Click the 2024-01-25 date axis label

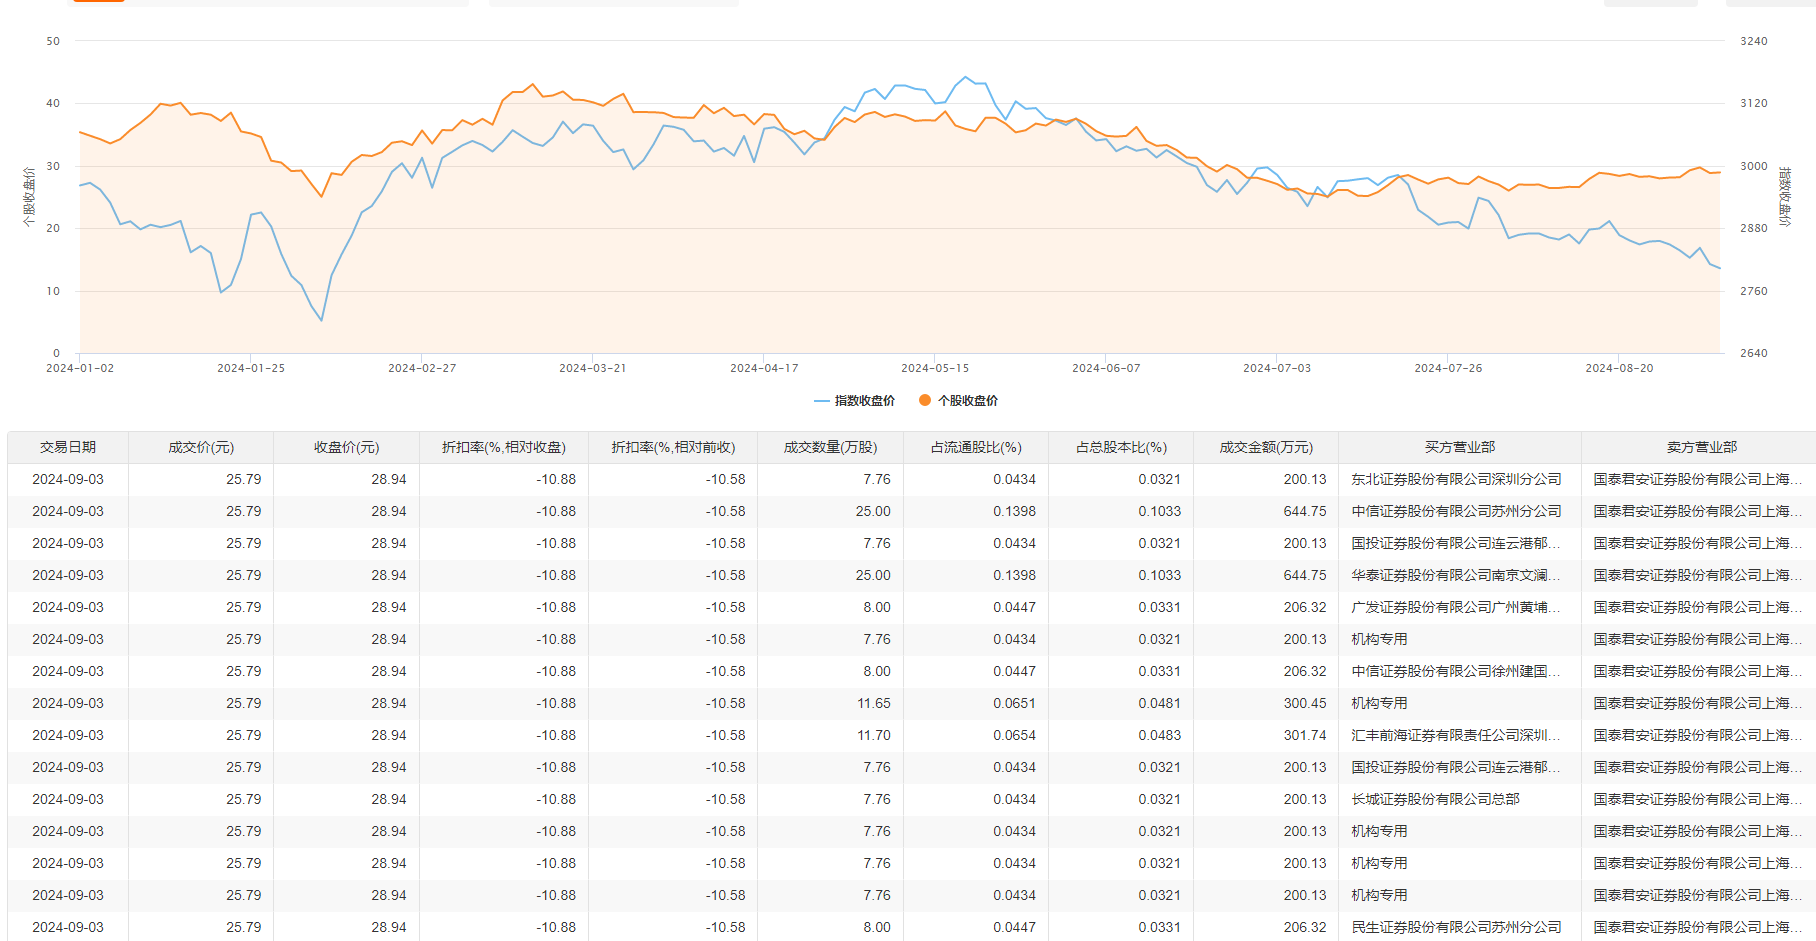point(251,368)
